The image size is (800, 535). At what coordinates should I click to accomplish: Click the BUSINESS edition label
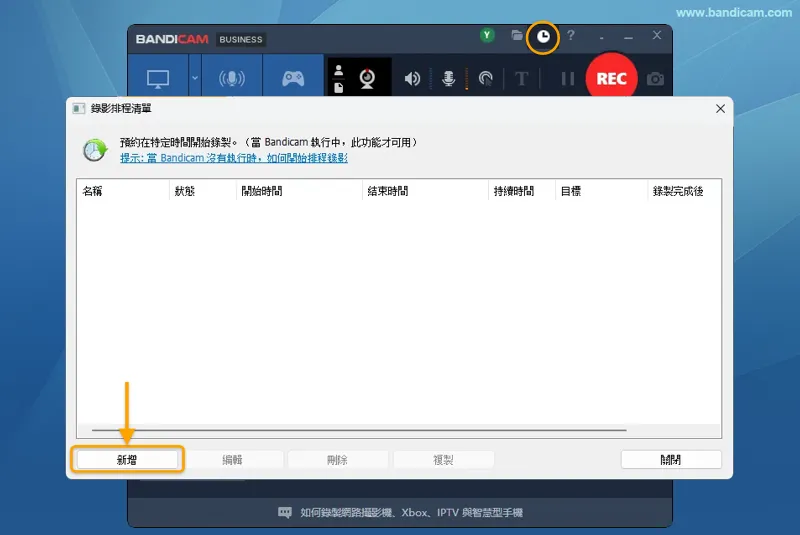tap(241, 39)
